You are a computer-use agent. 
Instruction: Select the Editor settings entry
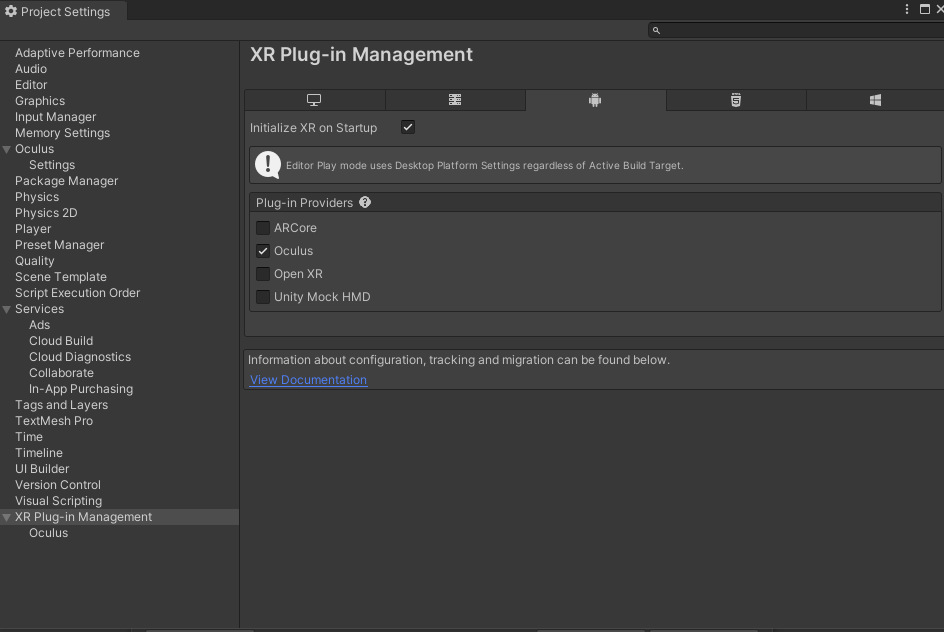click(31, 85)
